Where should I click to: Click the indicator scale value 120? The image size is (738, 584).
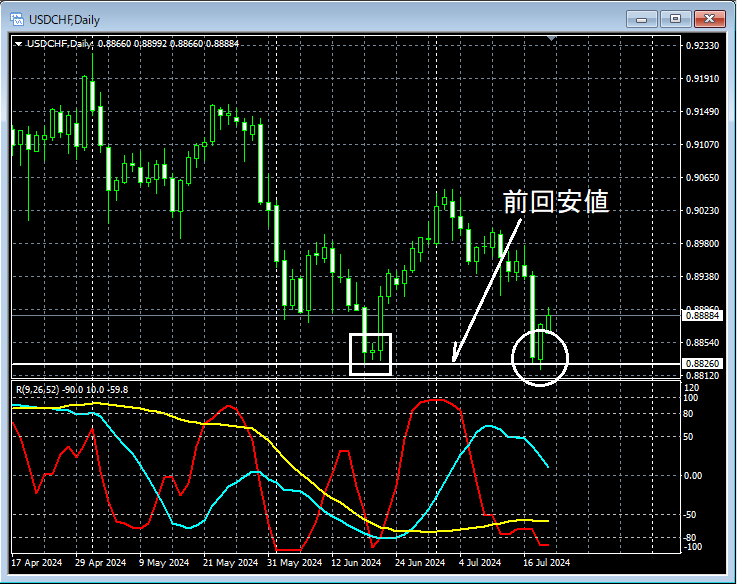[x=691, y=388]
